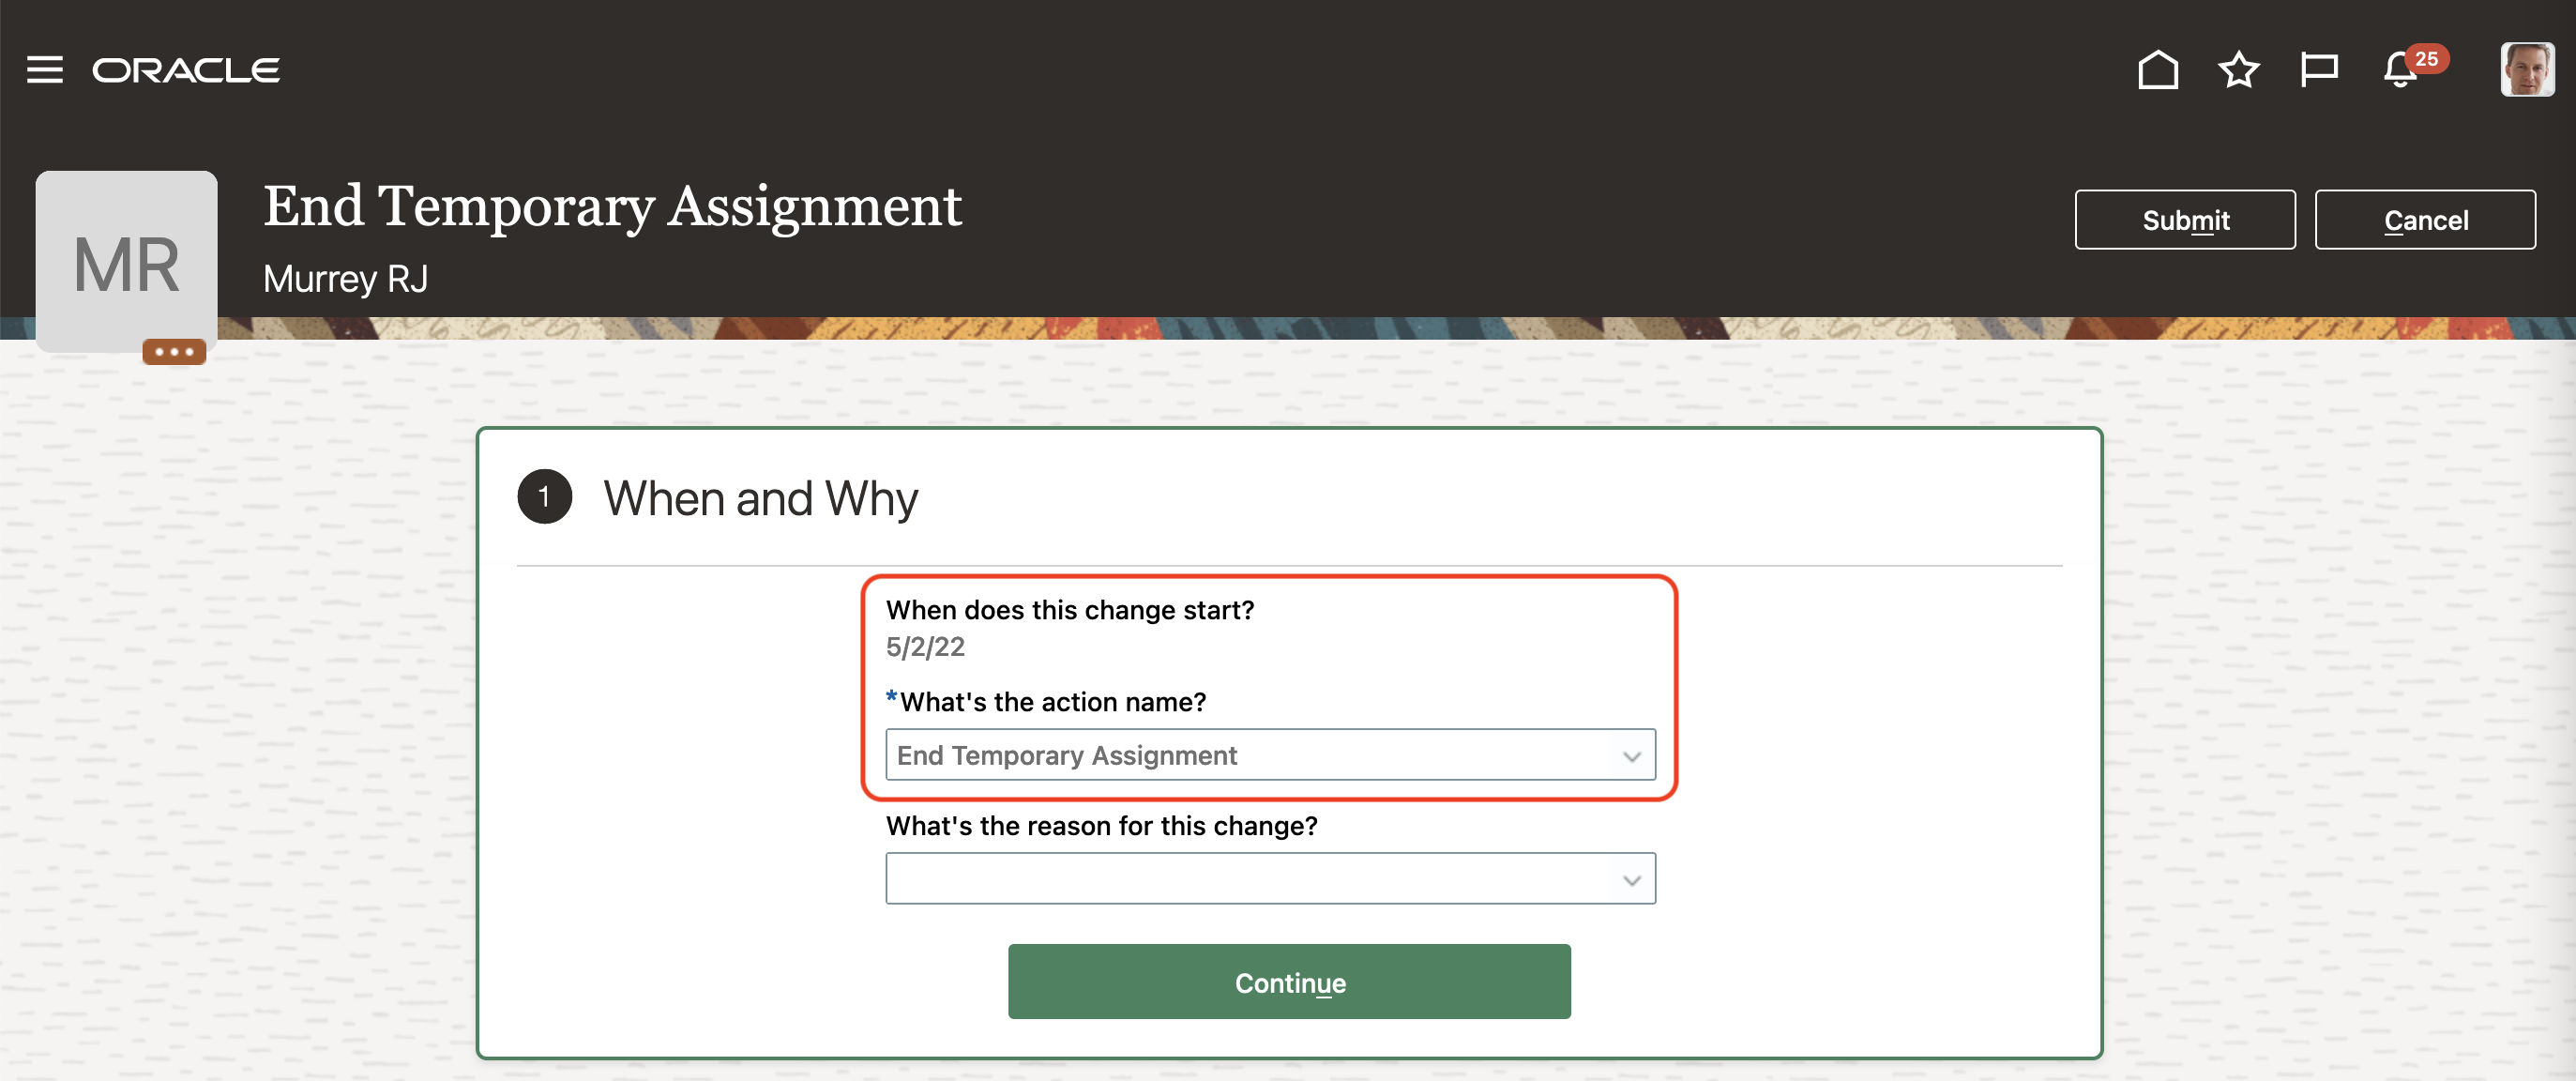
Task: Click the step 1 number circle
Action: 544,497
